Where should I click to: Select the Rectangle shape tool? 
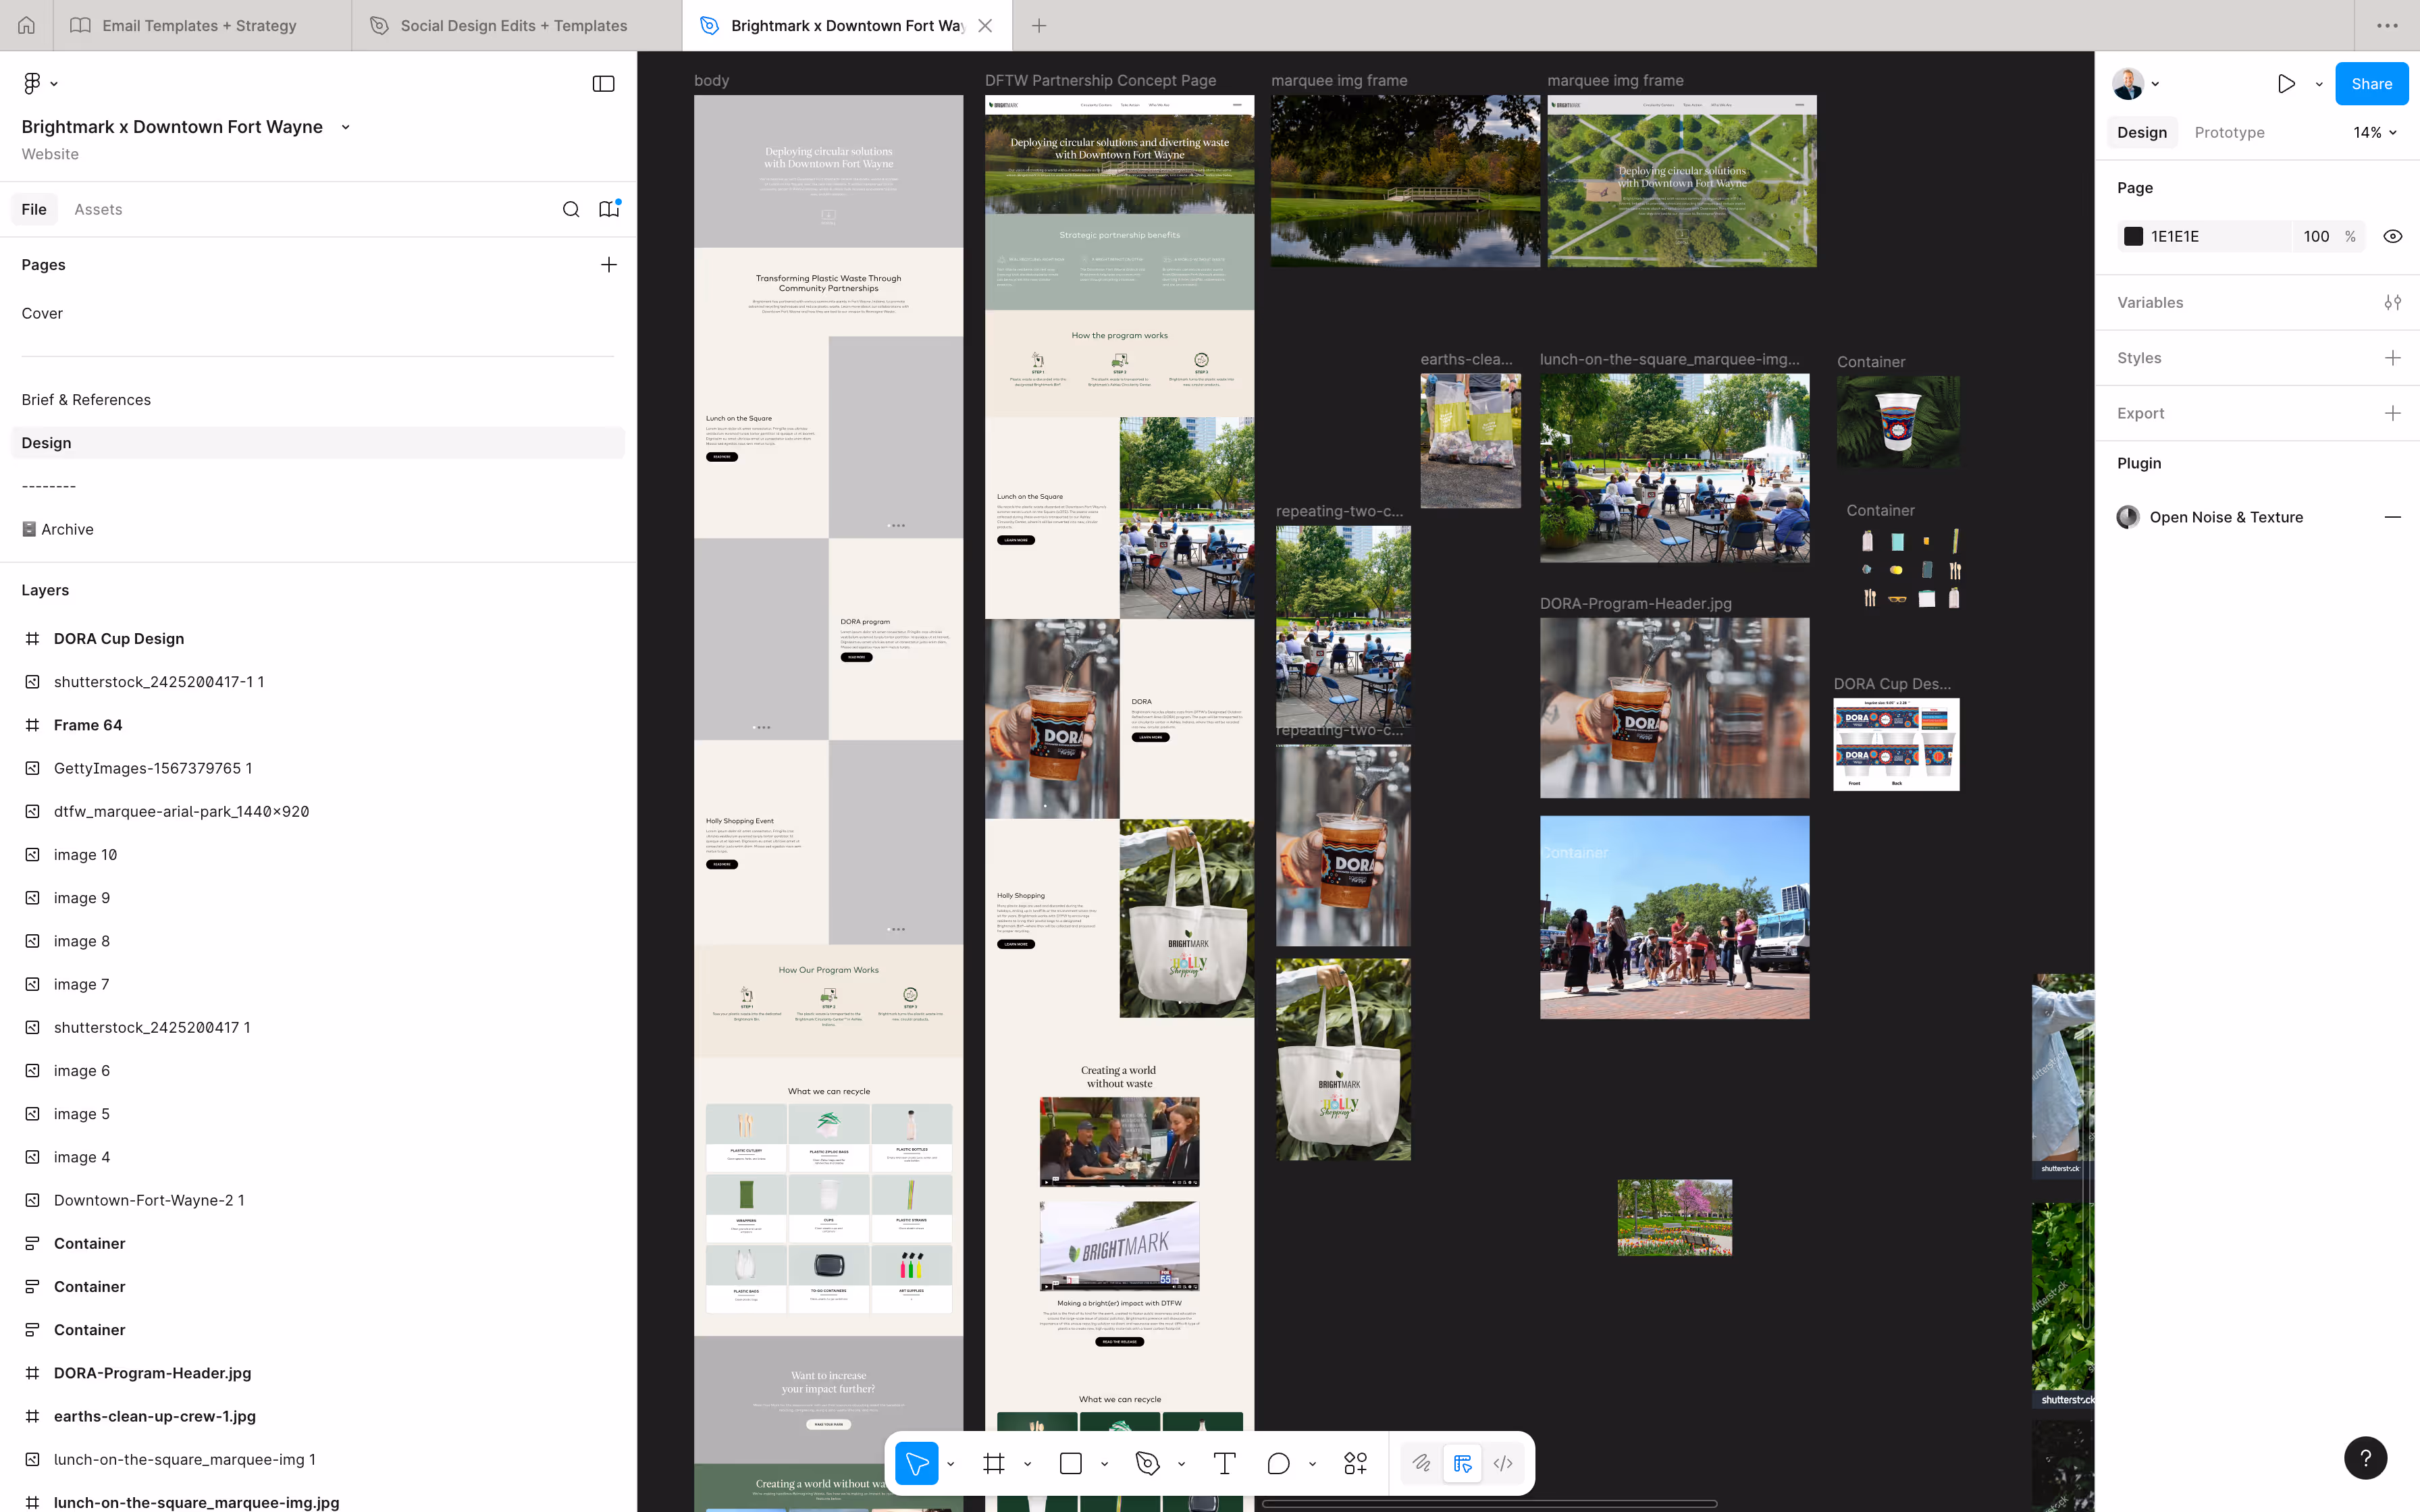coord(1070,1464)
